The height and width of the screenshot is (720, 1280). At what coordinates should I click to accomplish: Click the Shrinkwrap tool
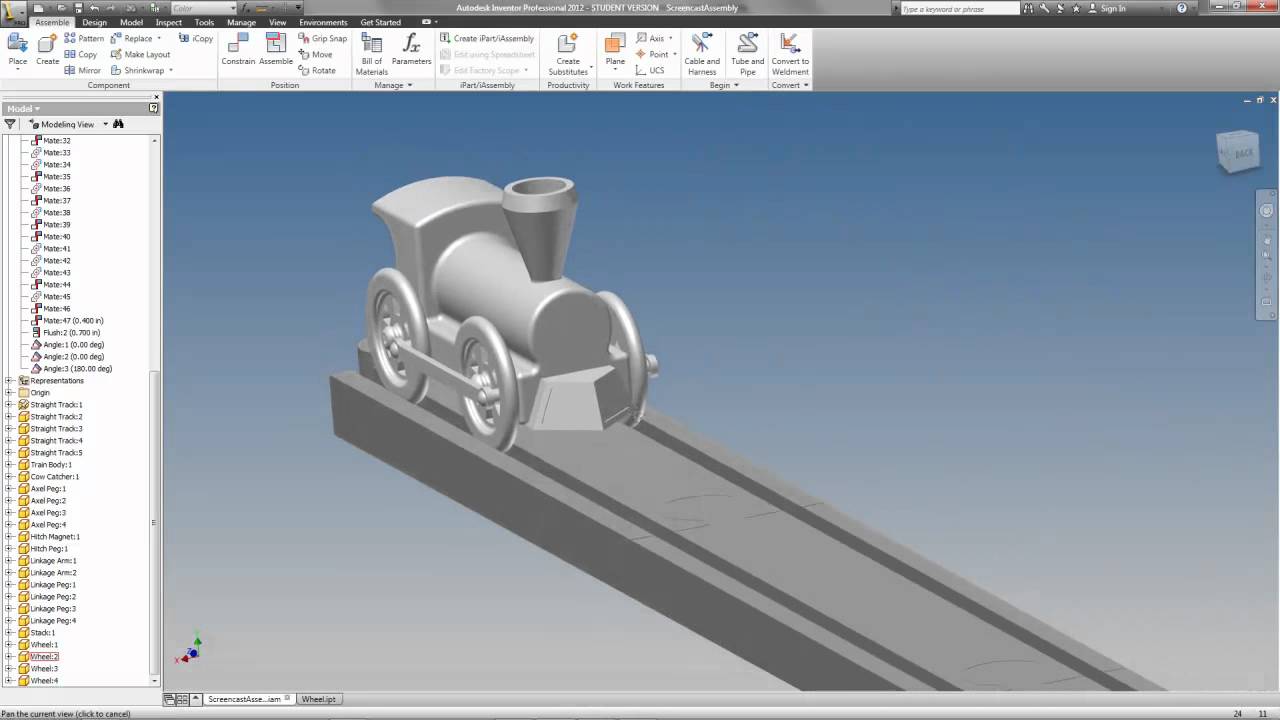[x=137, y=70]
